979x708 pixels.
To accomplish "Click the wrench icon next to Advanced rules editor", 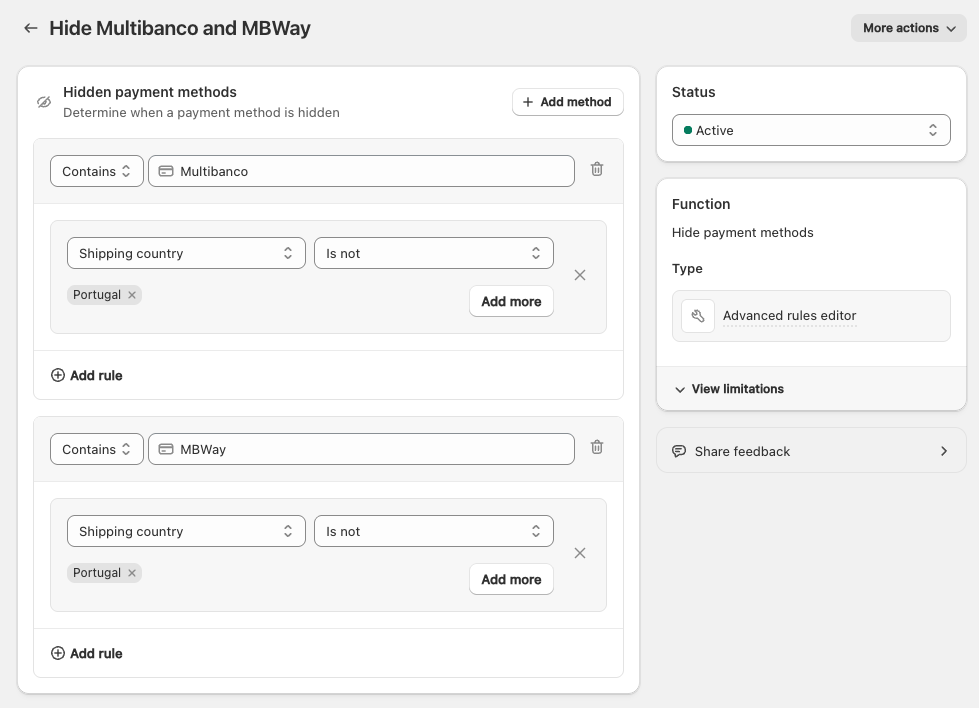I will click(697, 315).
